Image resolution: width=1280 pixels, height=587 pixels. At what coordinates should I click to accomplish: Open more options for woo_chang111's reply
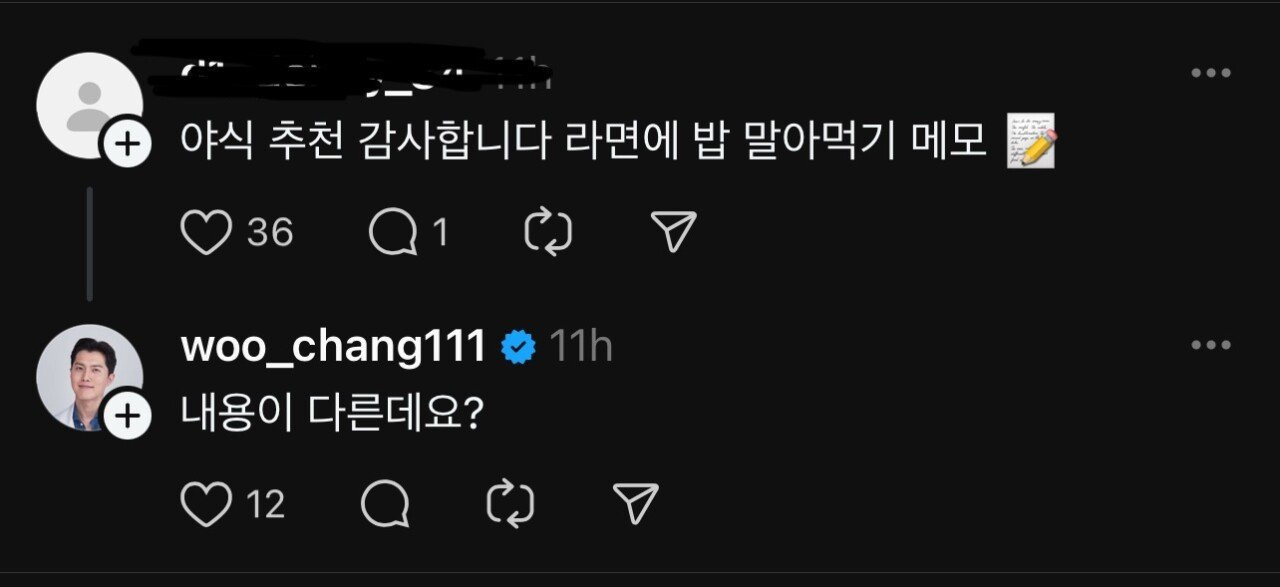(x=1210, y=345)
